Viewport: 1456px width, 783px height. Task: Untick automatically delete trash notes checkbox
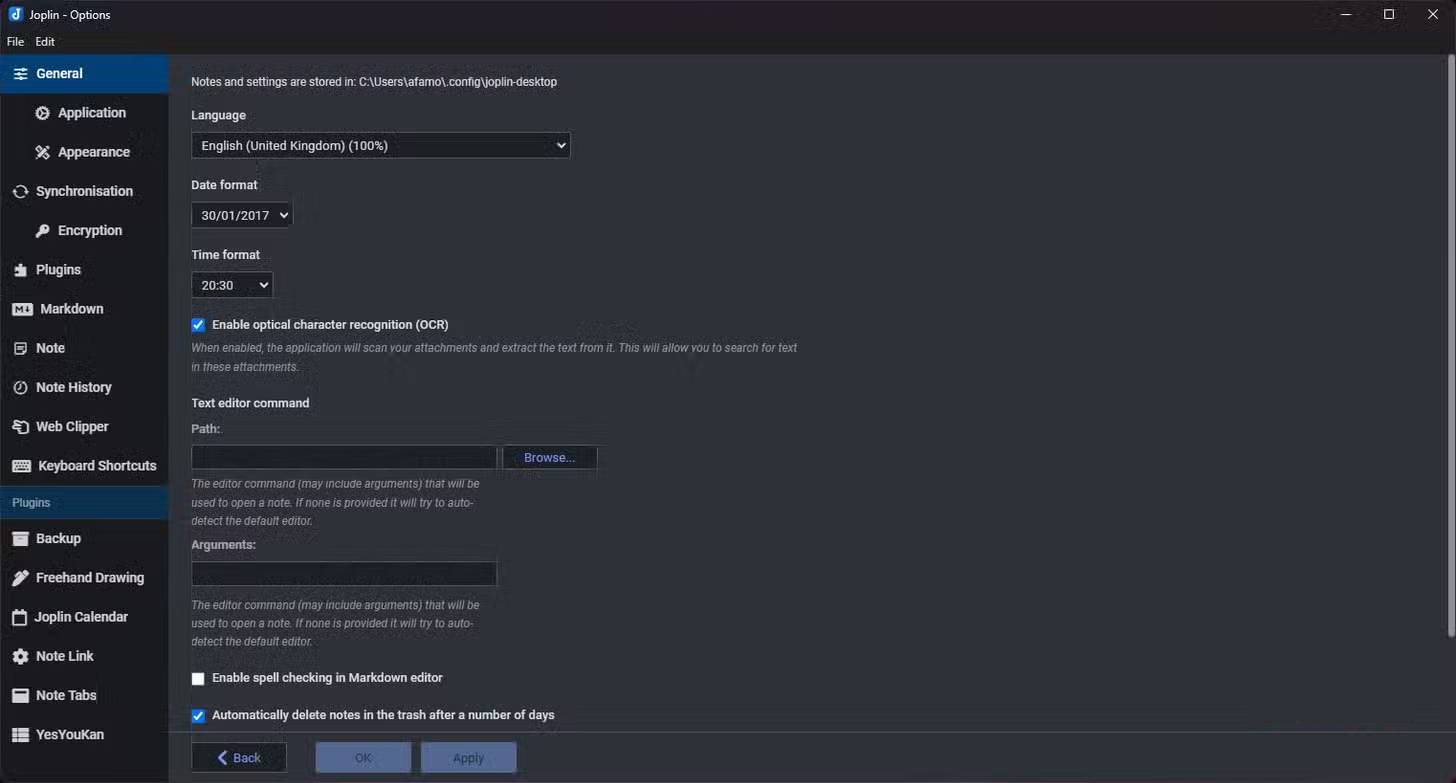(x=198, y=716)
